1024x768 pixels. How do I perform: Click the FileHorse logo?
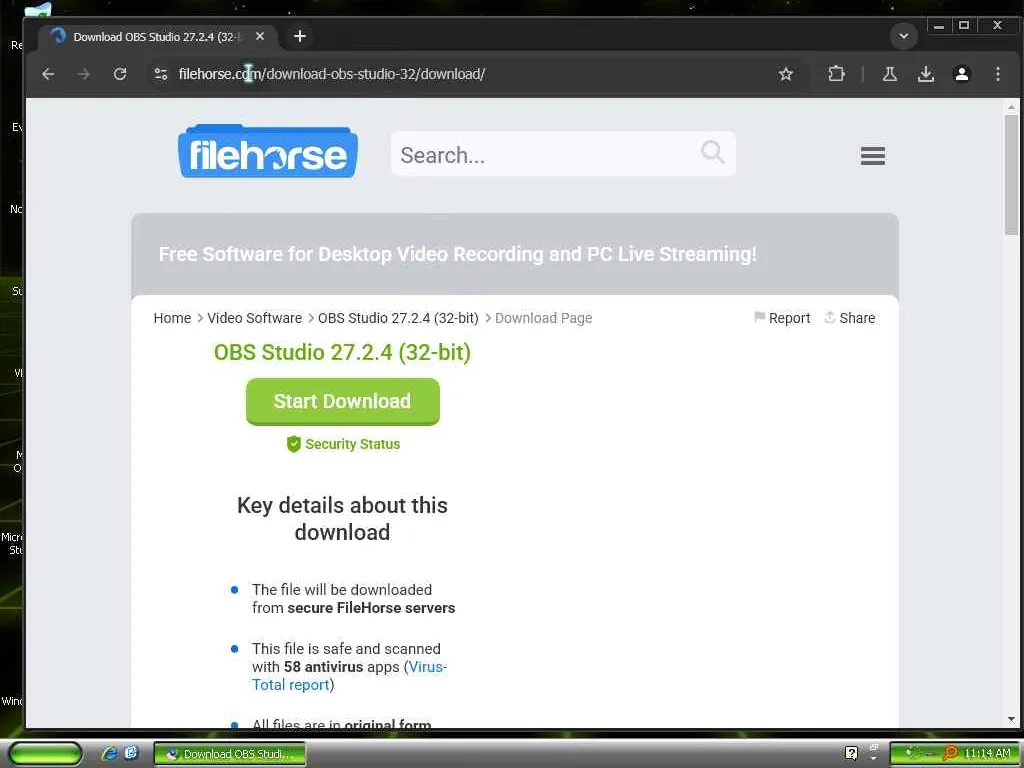[268, 152]
